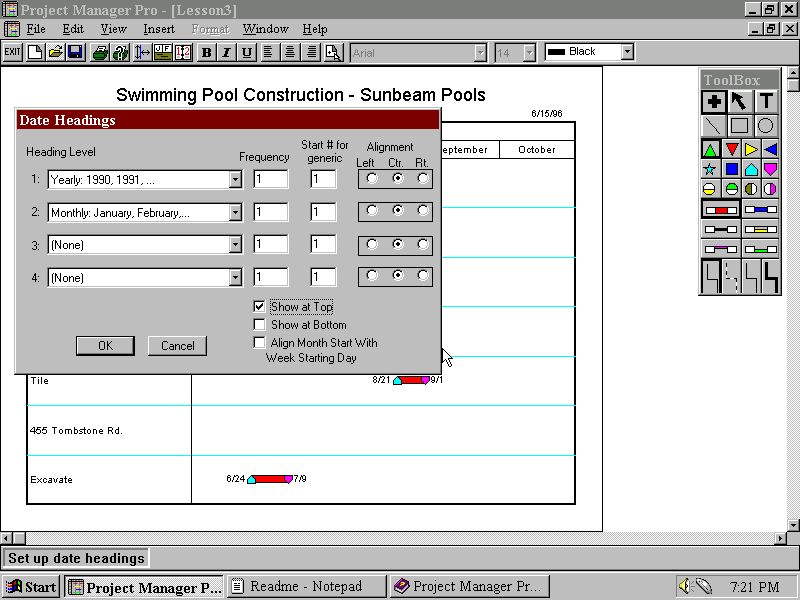Select the cyan star symbol
The height and width of the screenshot is (600, 800).
coord(711,169)
